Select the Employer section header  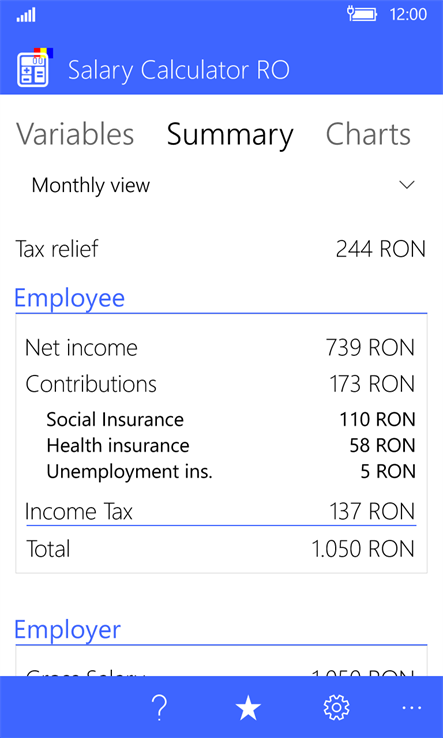(x=67, y=629)
